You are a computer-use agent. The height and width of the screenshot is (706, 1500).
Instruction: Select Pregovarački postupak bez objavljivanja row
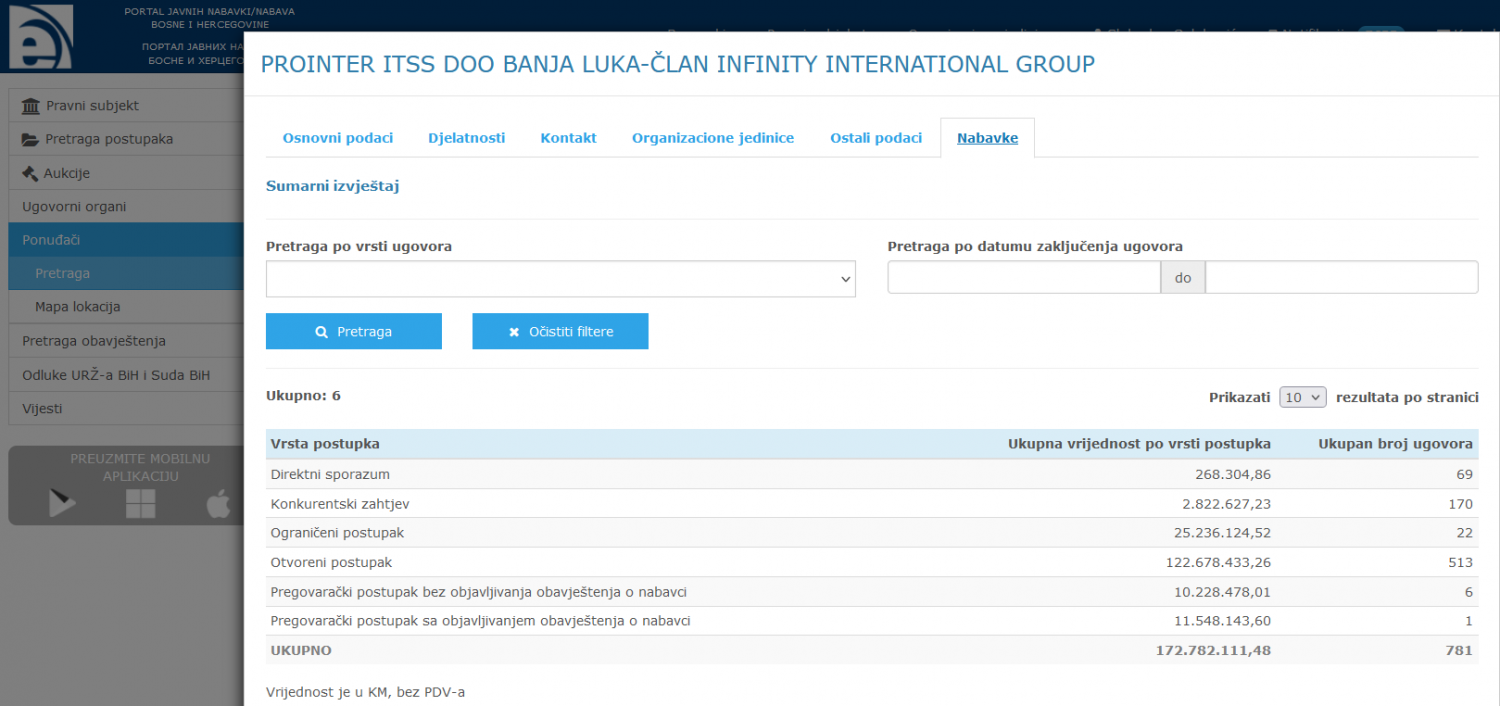pyautogui.click(x=872, y=592)
